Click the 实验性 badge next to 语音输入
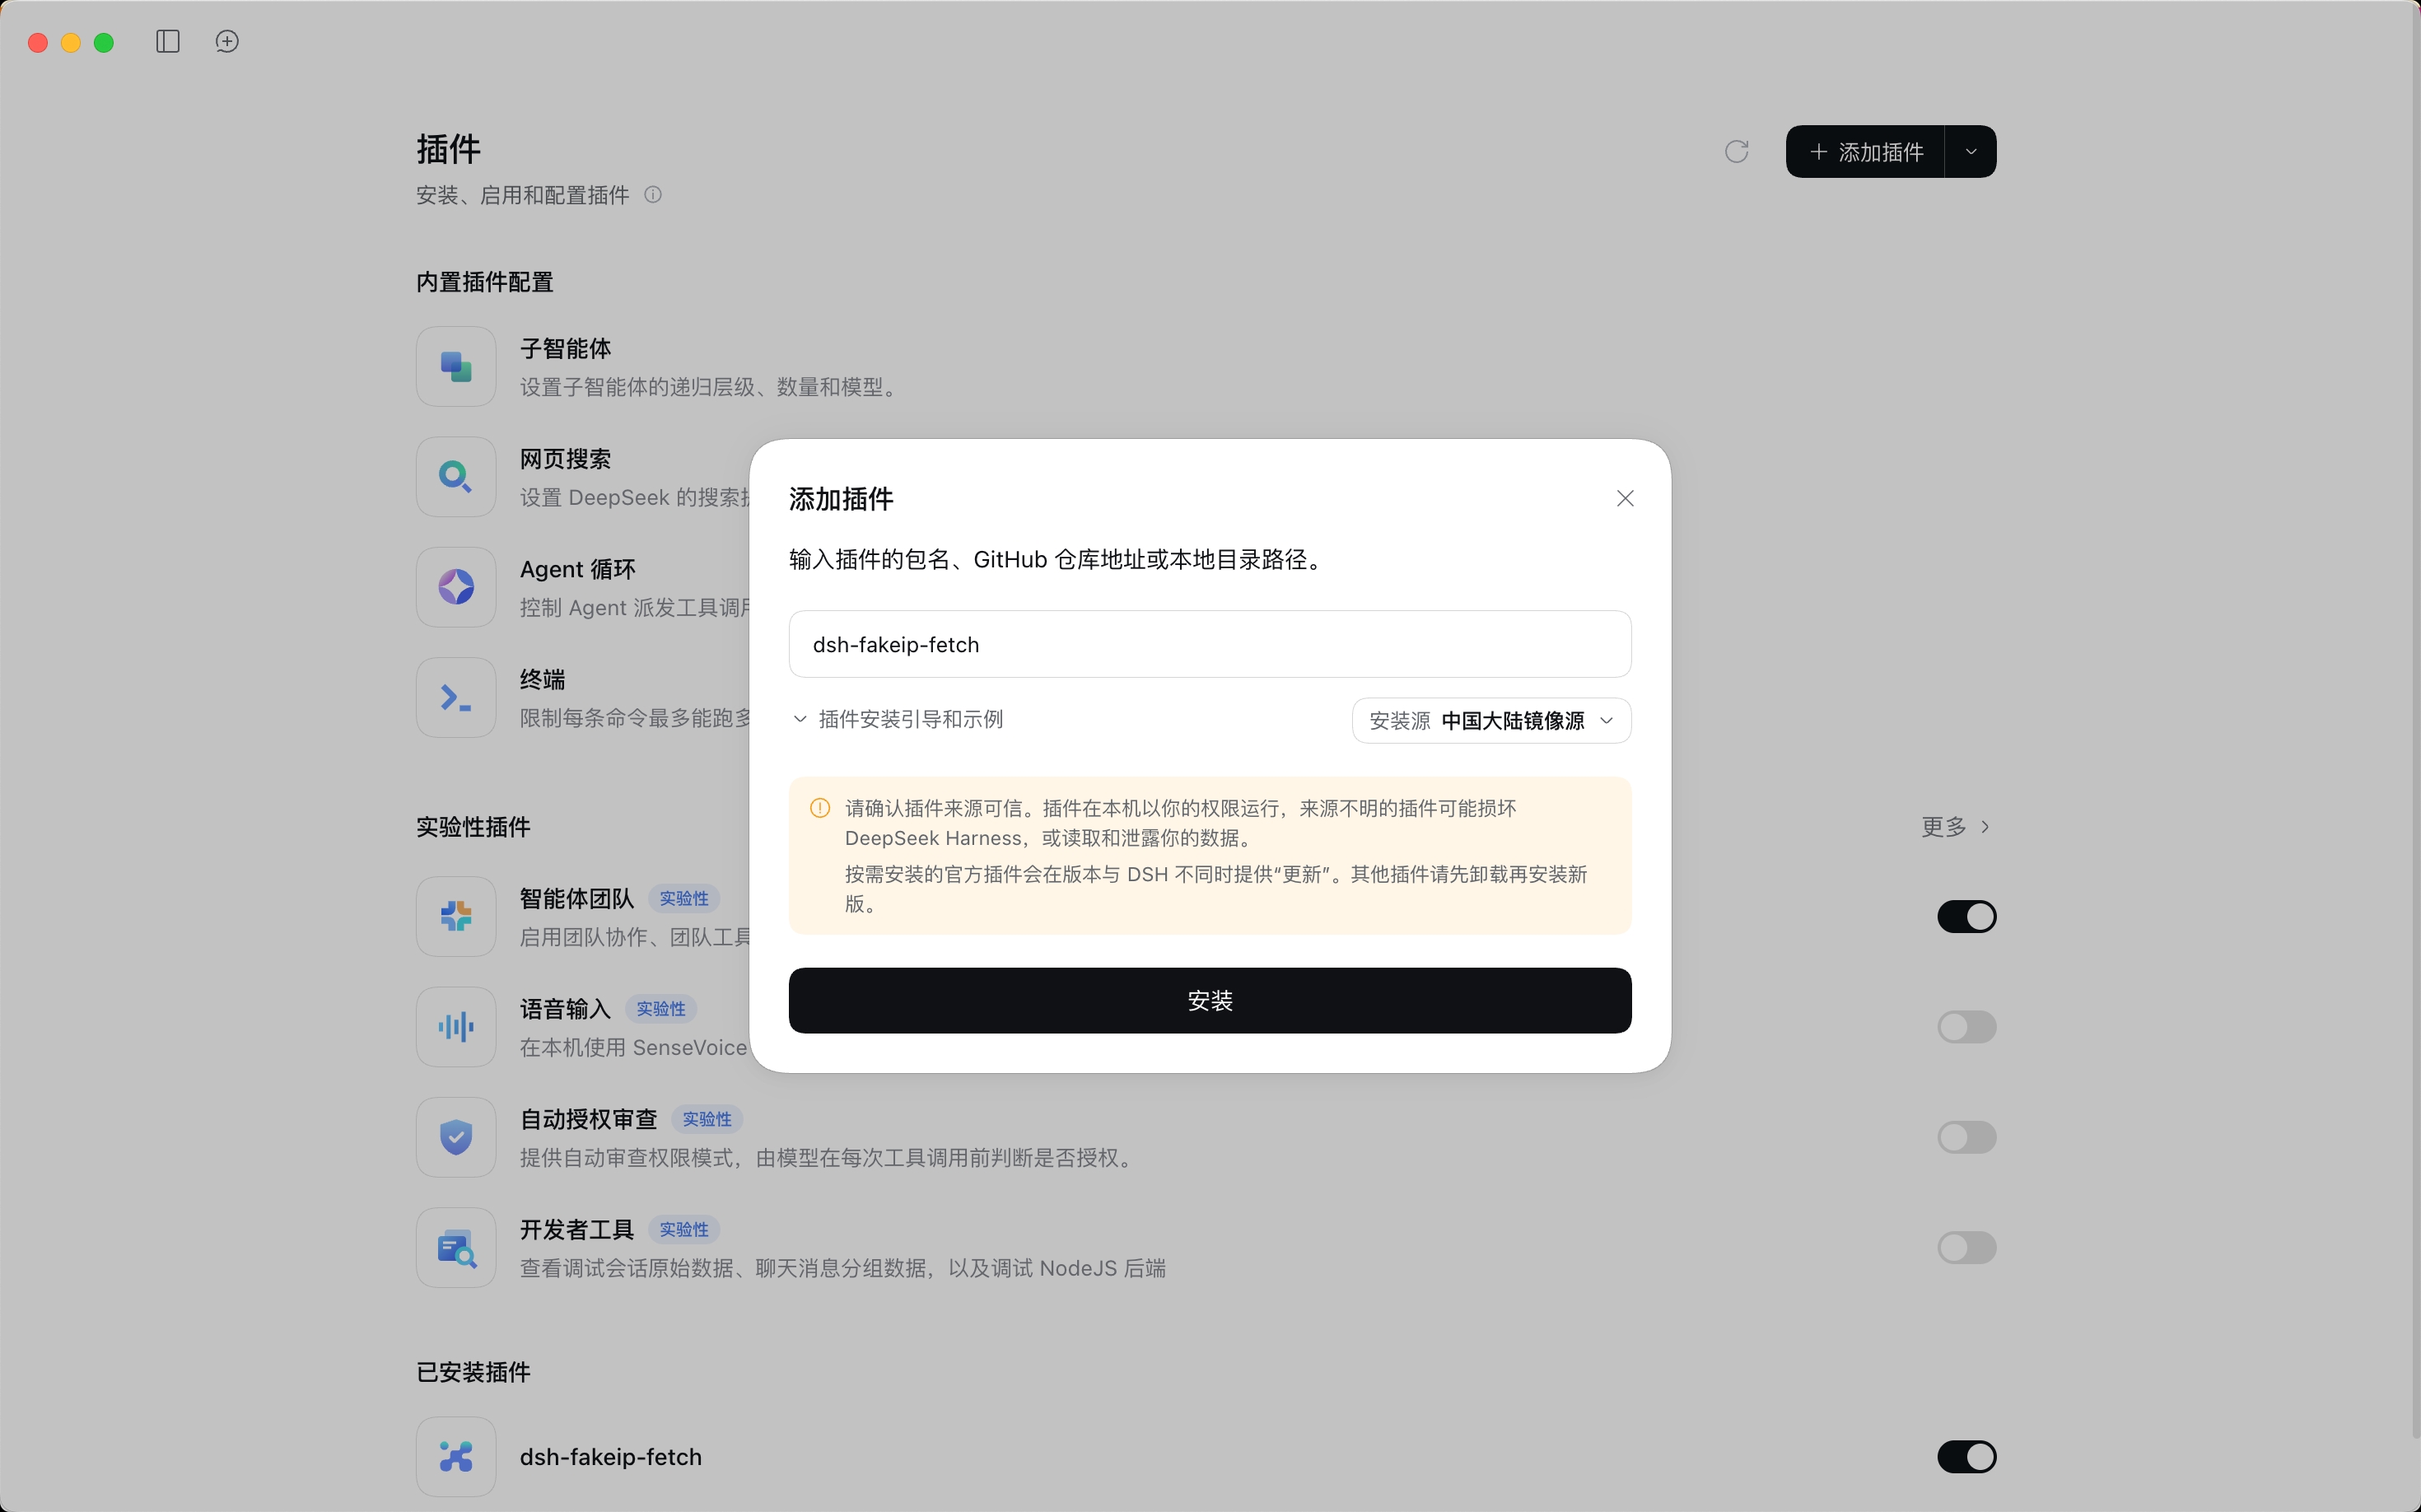2421x1512 pixels. (x=661, y=1008)
